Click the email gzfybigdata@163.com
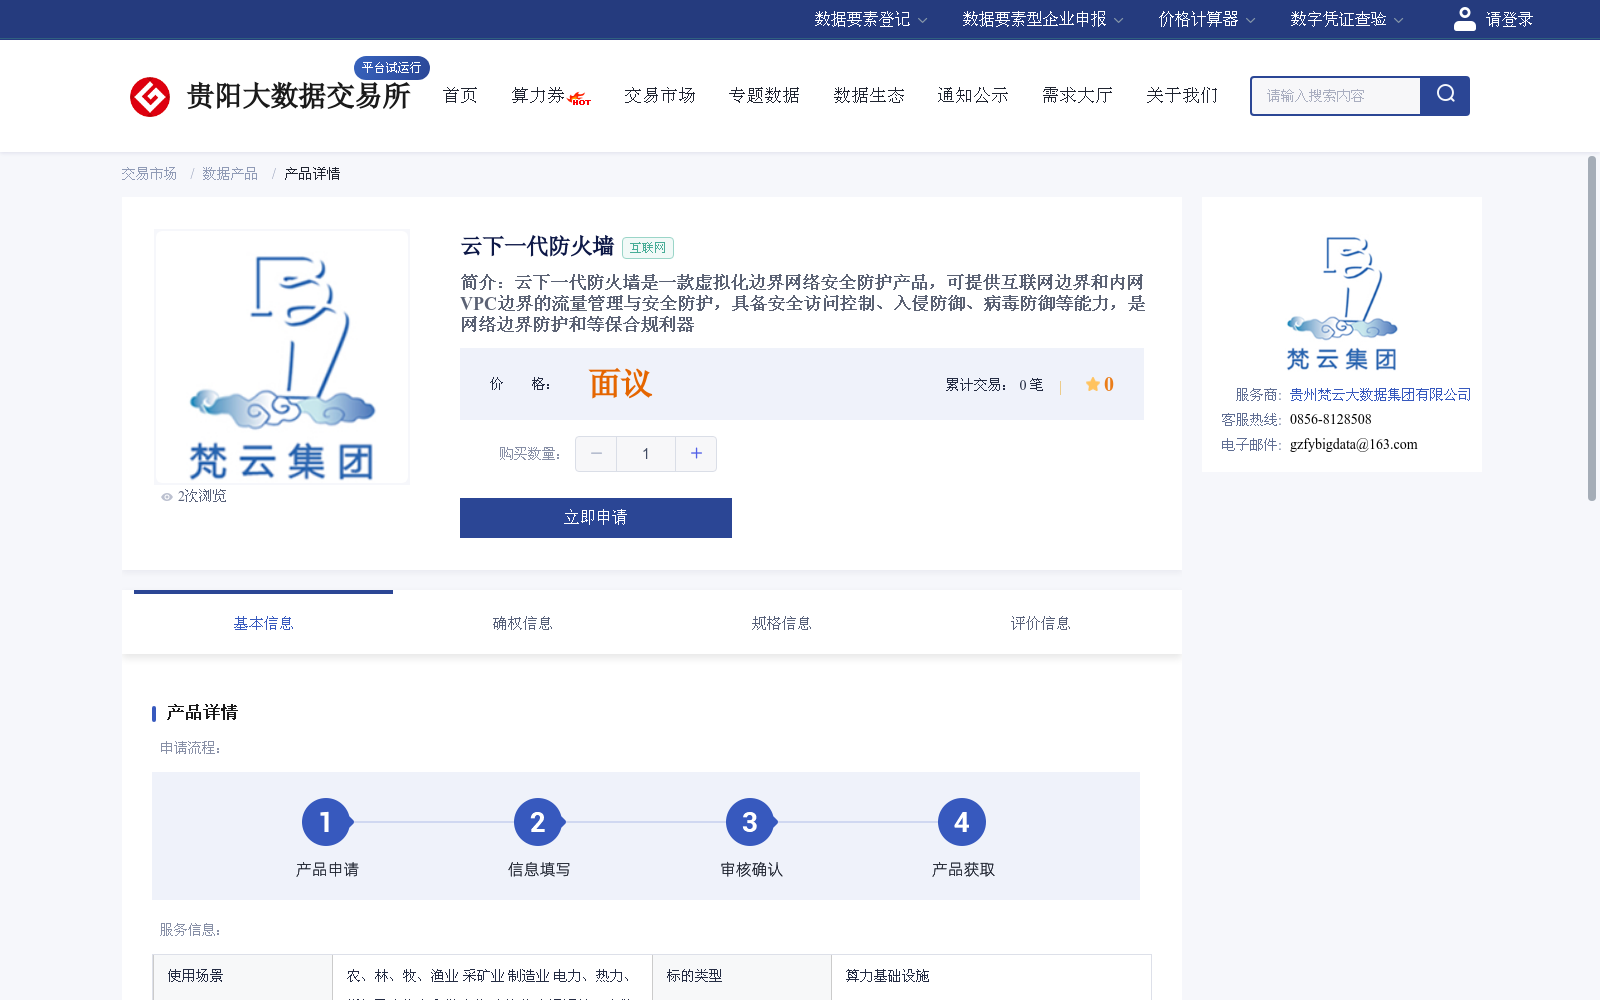Screen dimensions: 1600x1000 1353,445
